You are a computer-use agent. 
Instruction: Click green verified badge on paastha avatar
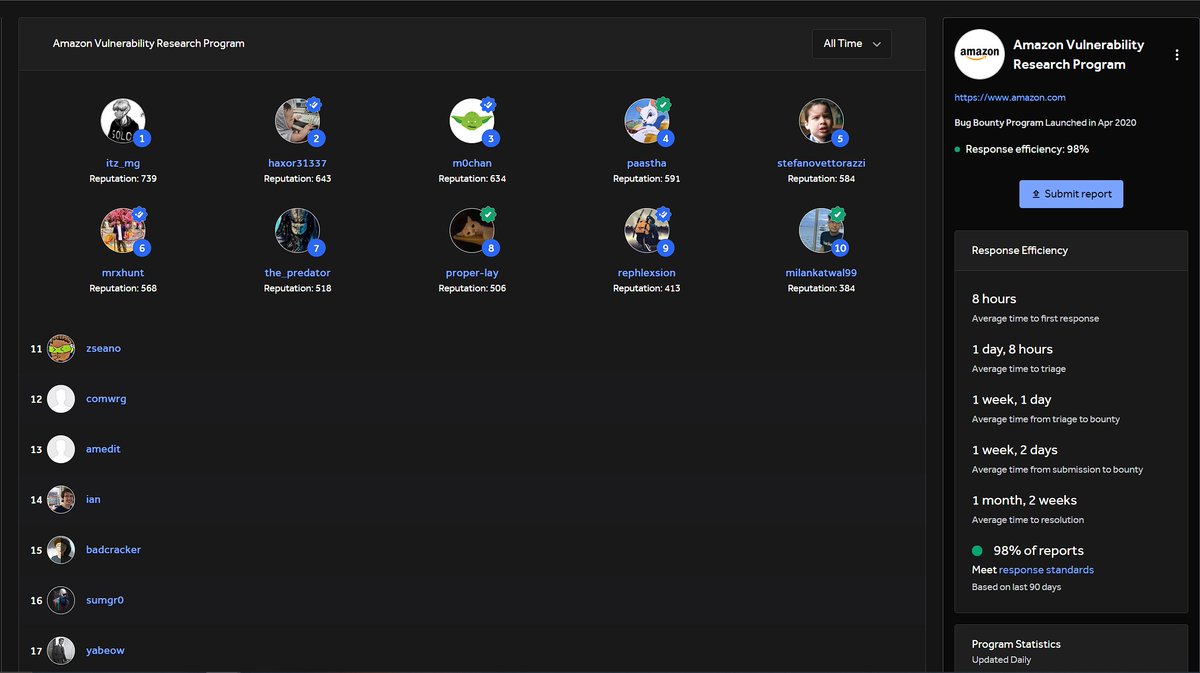663,104
